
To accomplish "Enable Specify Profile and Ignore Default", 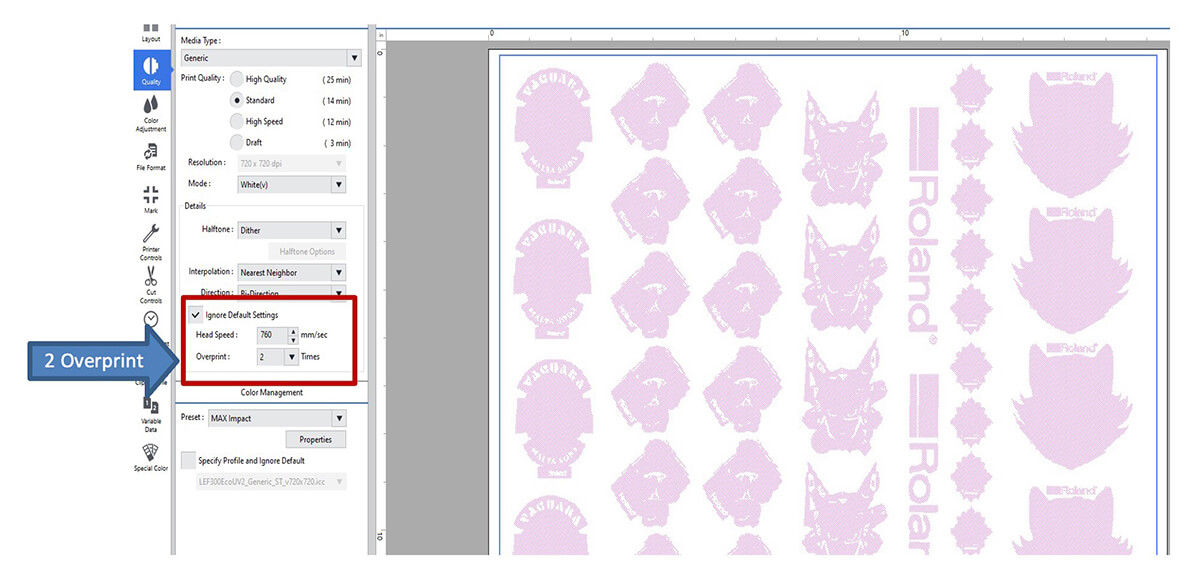I will pyautogui.click(x=188, y=460).
